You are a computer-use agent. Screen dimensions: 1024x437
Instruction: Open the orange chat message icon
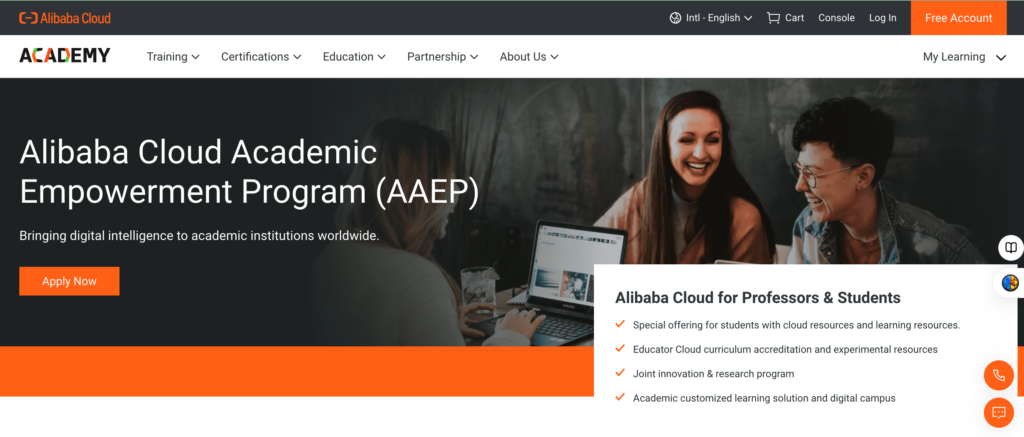999,412
